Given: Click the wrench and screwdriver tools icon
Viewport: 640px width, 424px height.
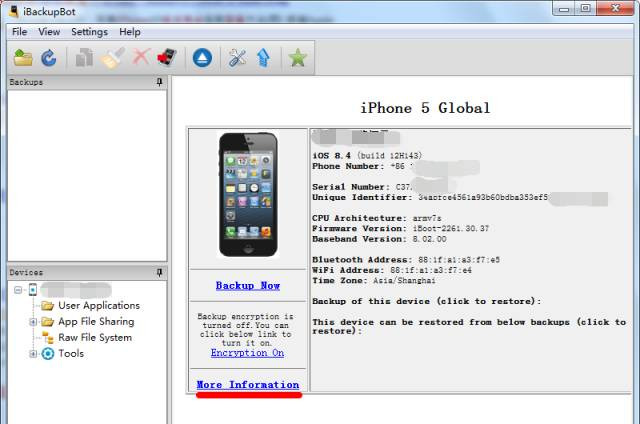Looking at the screenshot, I should pos(238,58).
